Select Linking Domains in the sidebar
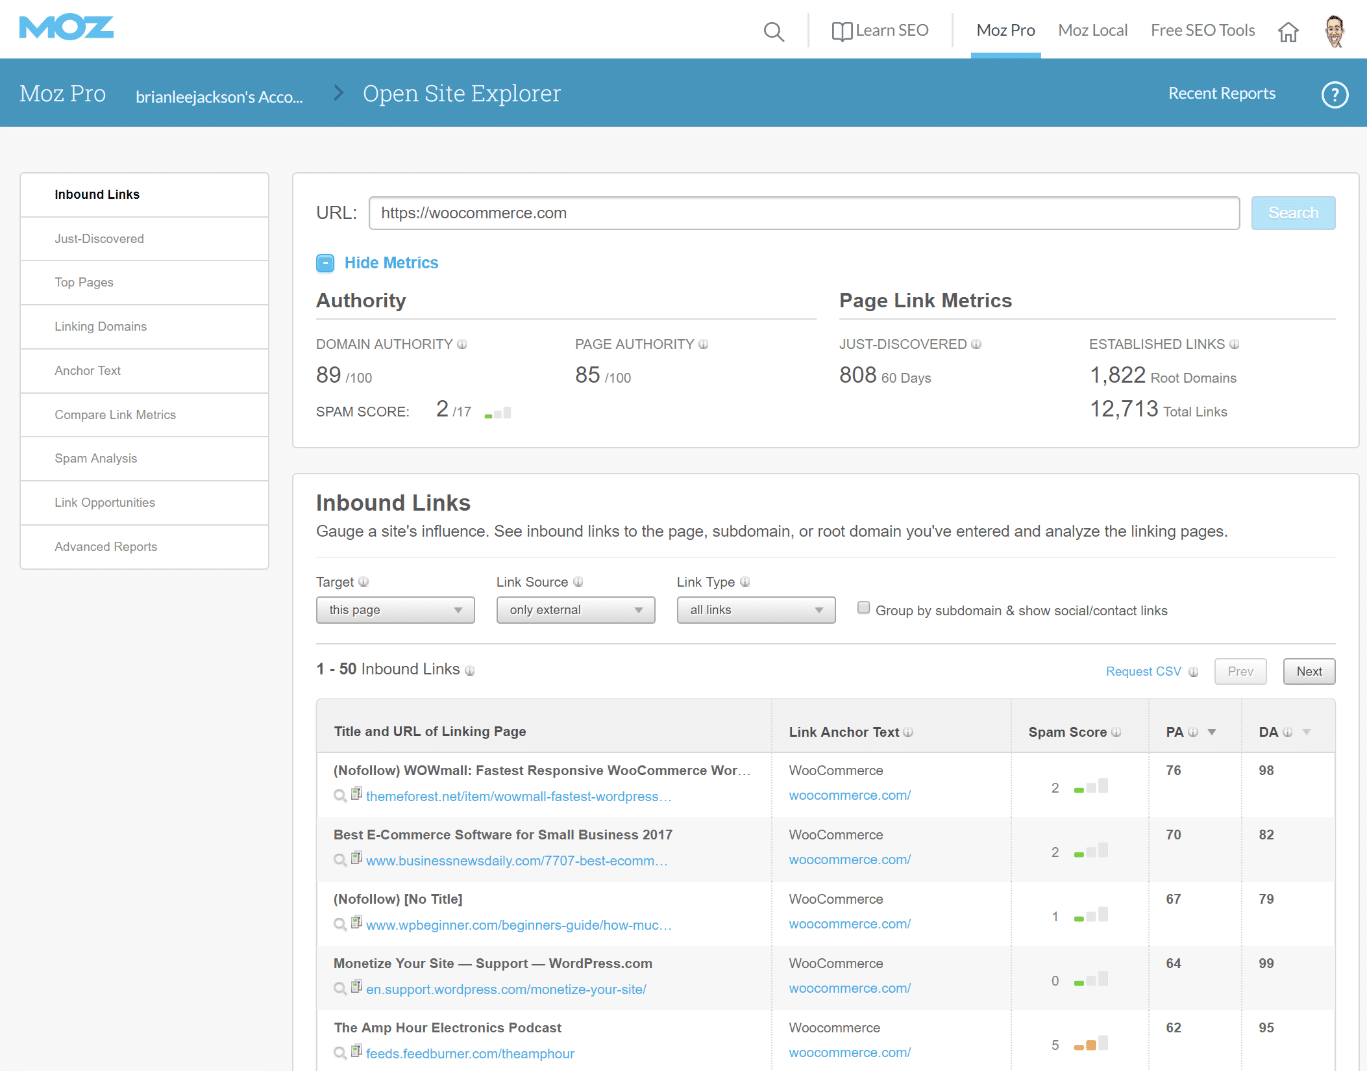Image resolution: width=1367 pixels, height=1072 pixels. click(x=101, y=326)
